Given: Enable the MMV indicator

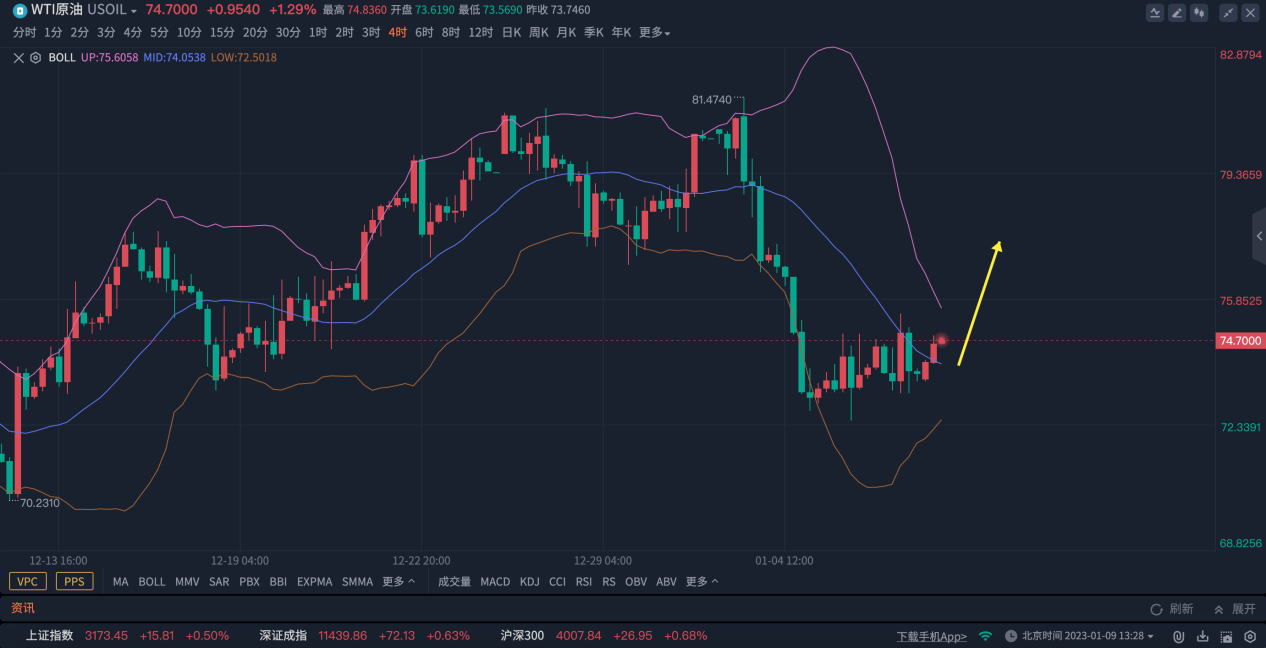Looking at the screenshot, I should (187, 581).
